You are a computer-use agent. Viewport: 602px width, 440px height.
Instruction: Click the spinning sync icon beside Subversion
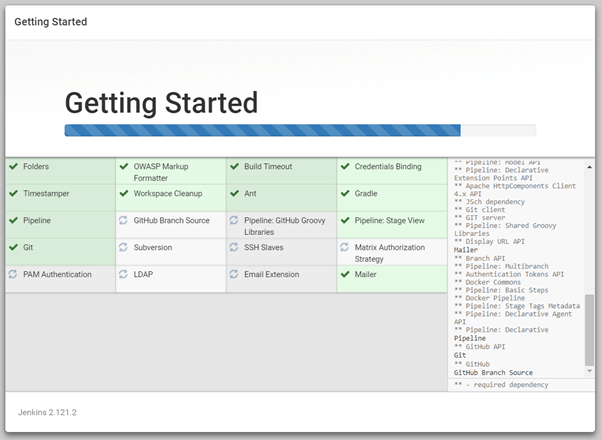point(123,247)
